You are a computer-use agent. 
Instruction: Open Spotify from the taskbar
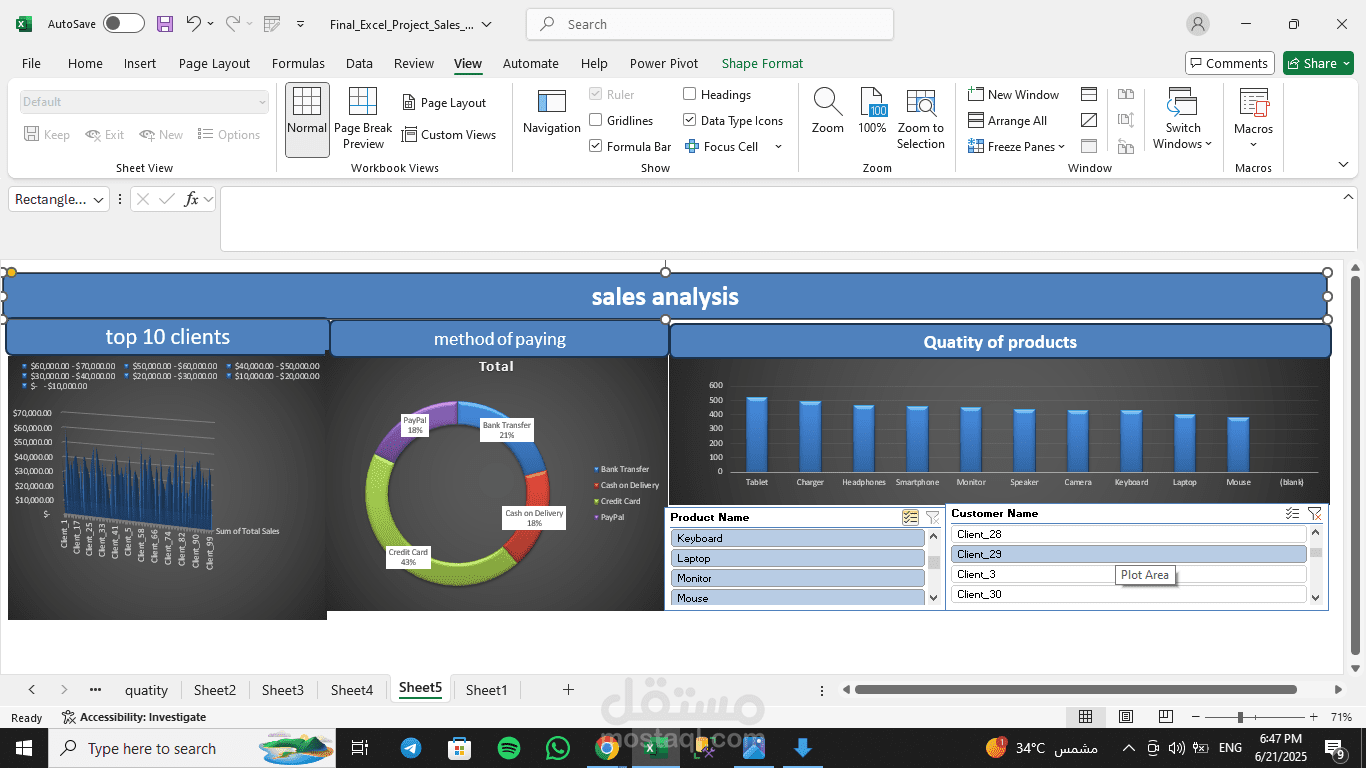coord(508,748)
